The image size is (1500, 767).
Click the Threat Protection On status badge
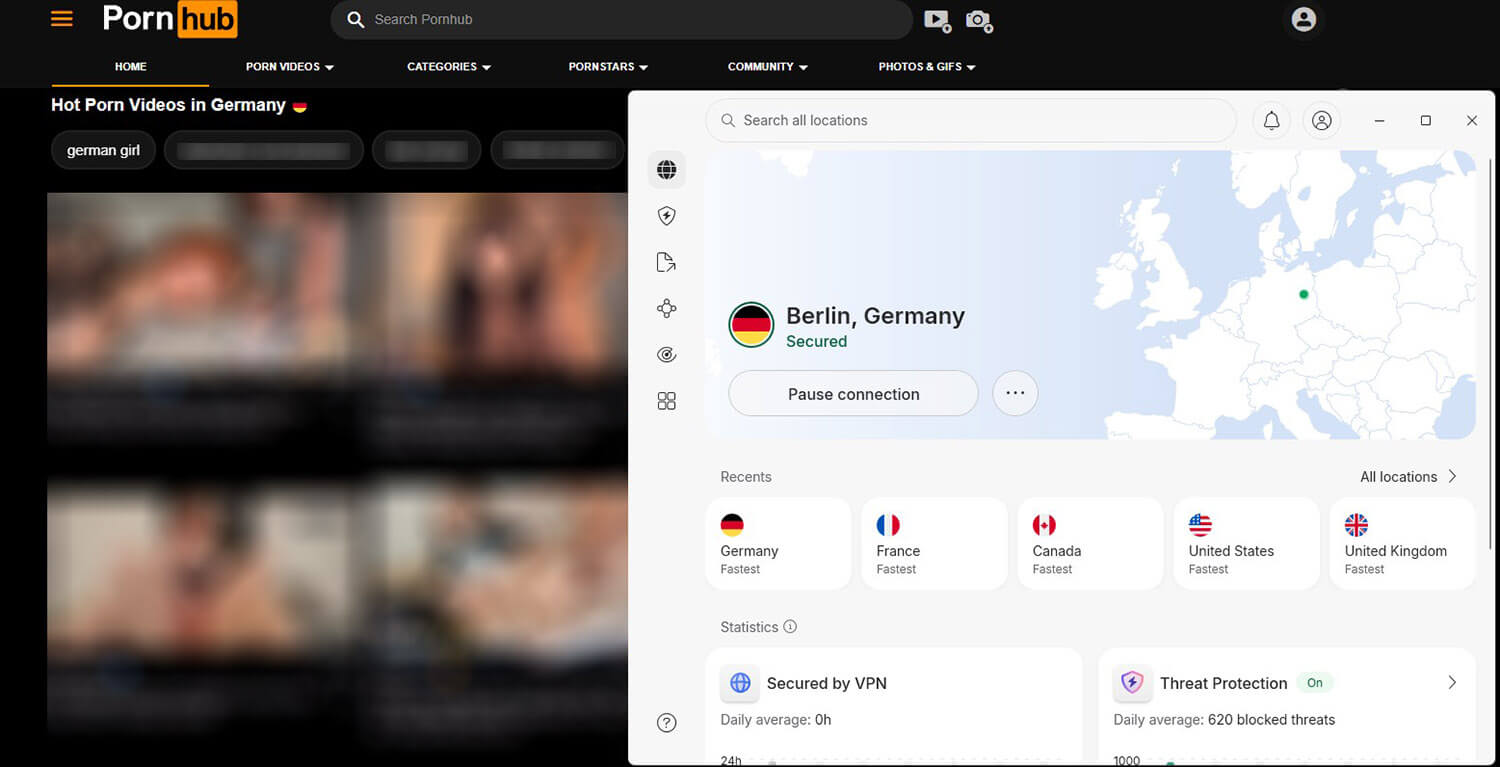(1315, 683)
